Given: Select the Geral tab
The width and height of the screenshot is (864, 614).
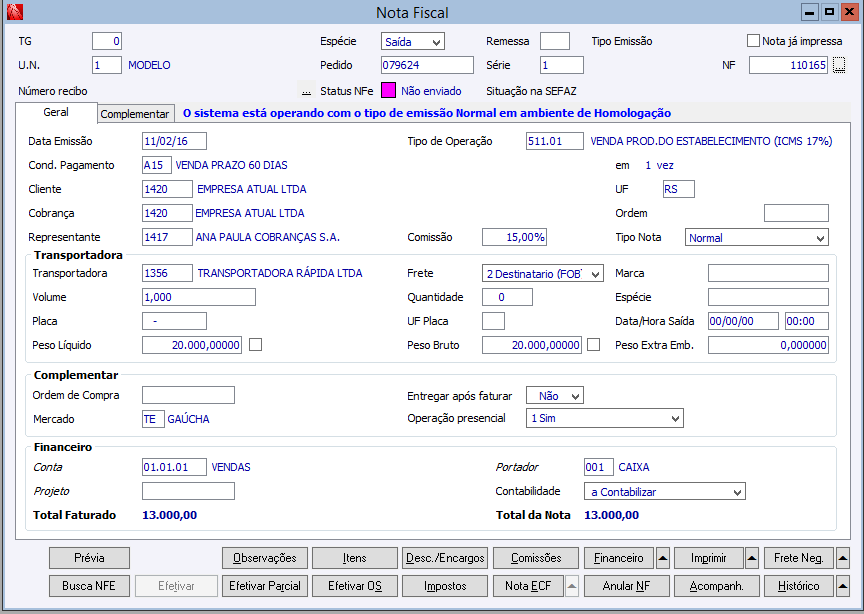Looking at the screenshot, I should point(56,113).
